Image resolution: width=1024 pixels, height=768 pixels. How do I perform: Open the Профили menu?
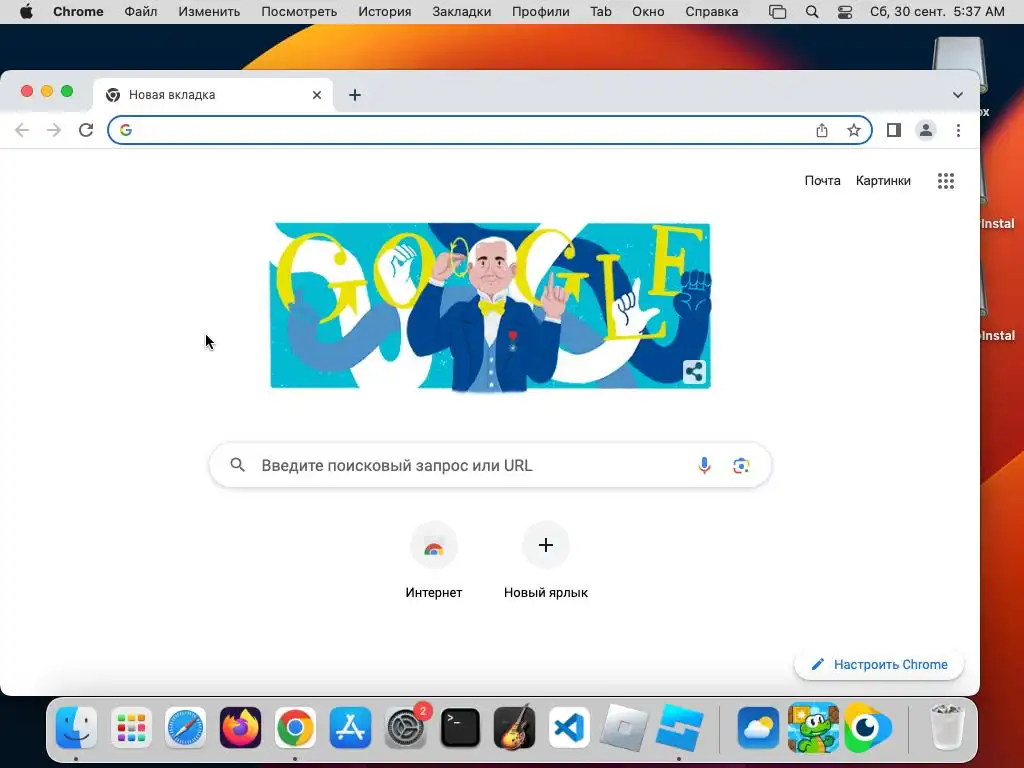(x=540, y=12)
